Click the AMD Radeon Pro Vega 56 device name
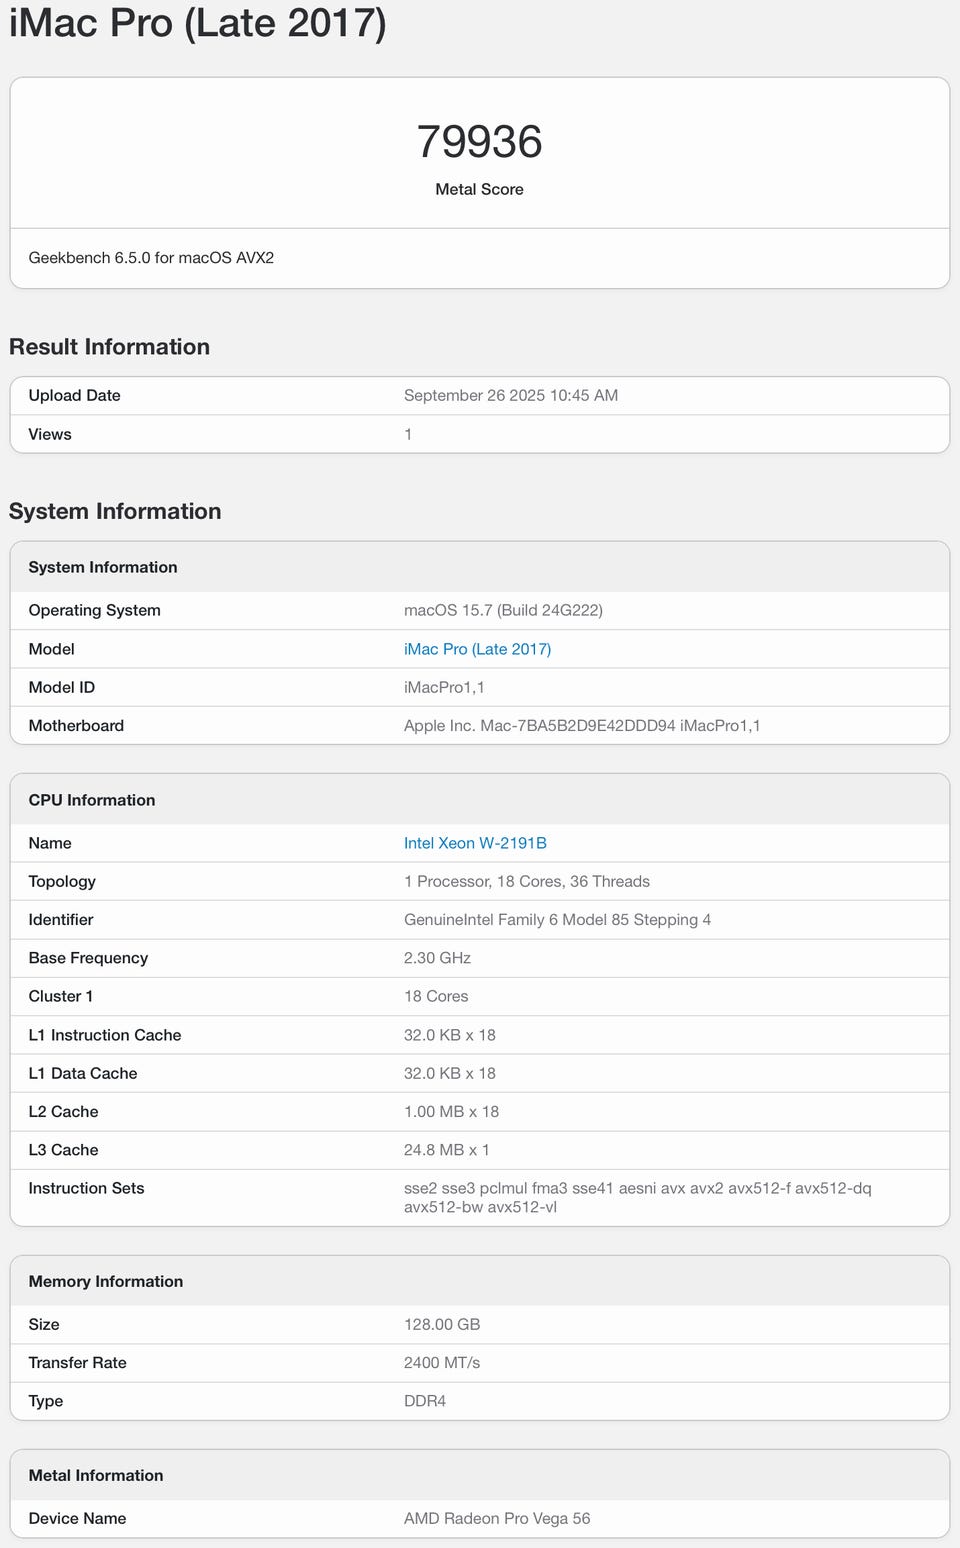The width and height of the screenshot is (960, 1548). point(497,1519)
